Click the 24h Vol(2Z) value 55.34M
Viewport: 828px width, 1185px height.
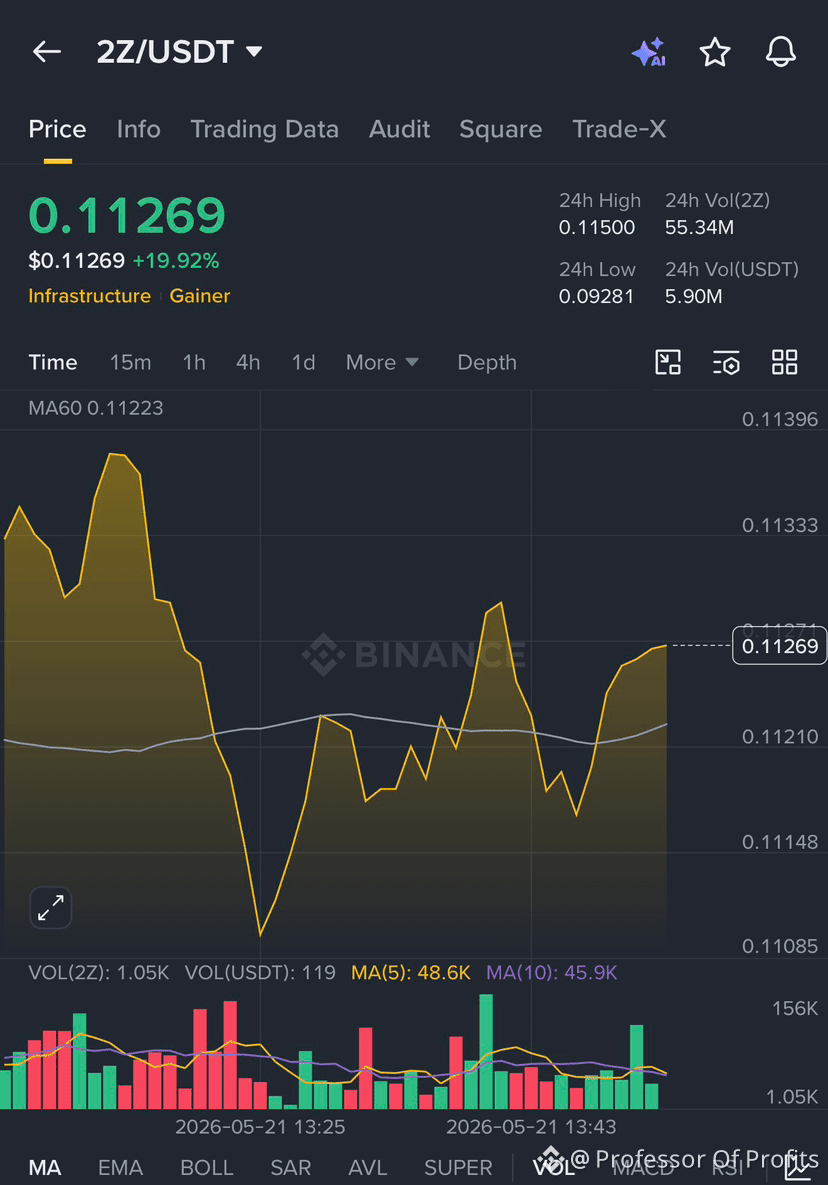pyautogui.click(x=700, y=227)
